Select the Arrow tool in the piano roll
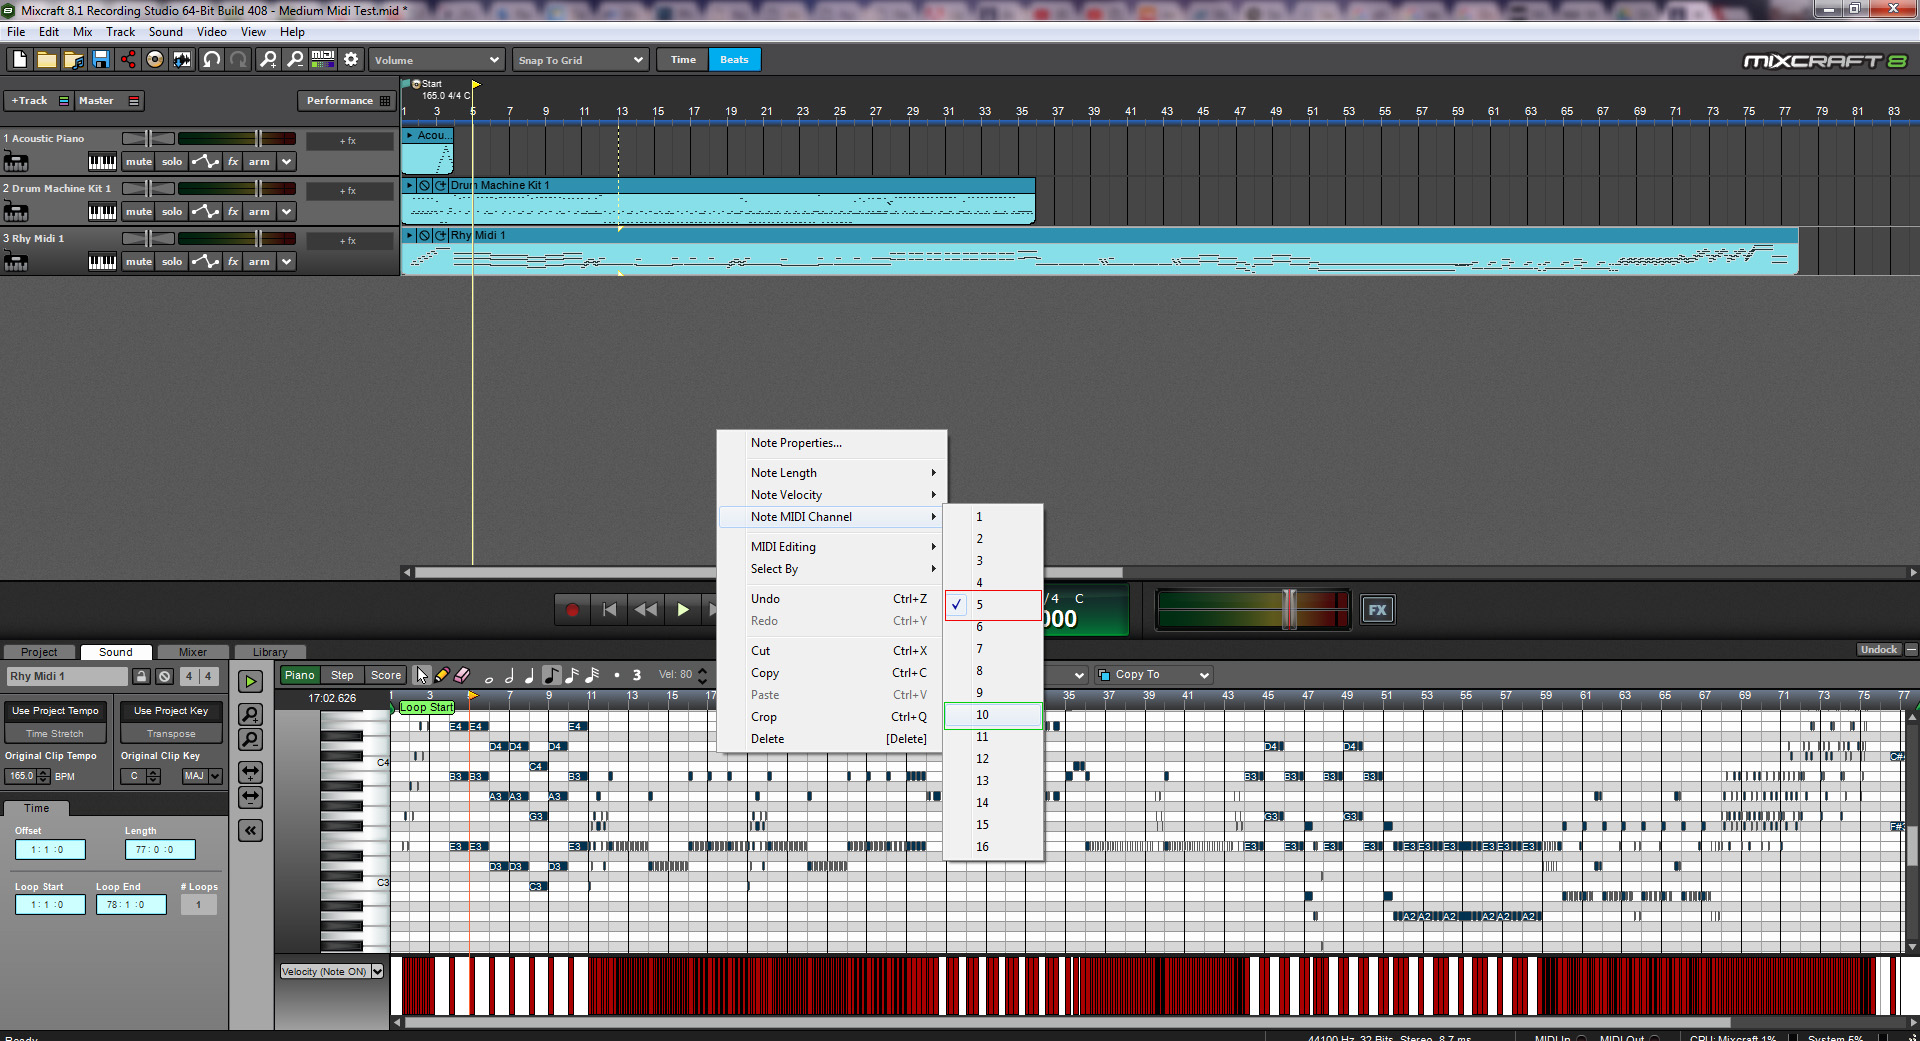The image size is (1920, 1041). pos(423,675)
